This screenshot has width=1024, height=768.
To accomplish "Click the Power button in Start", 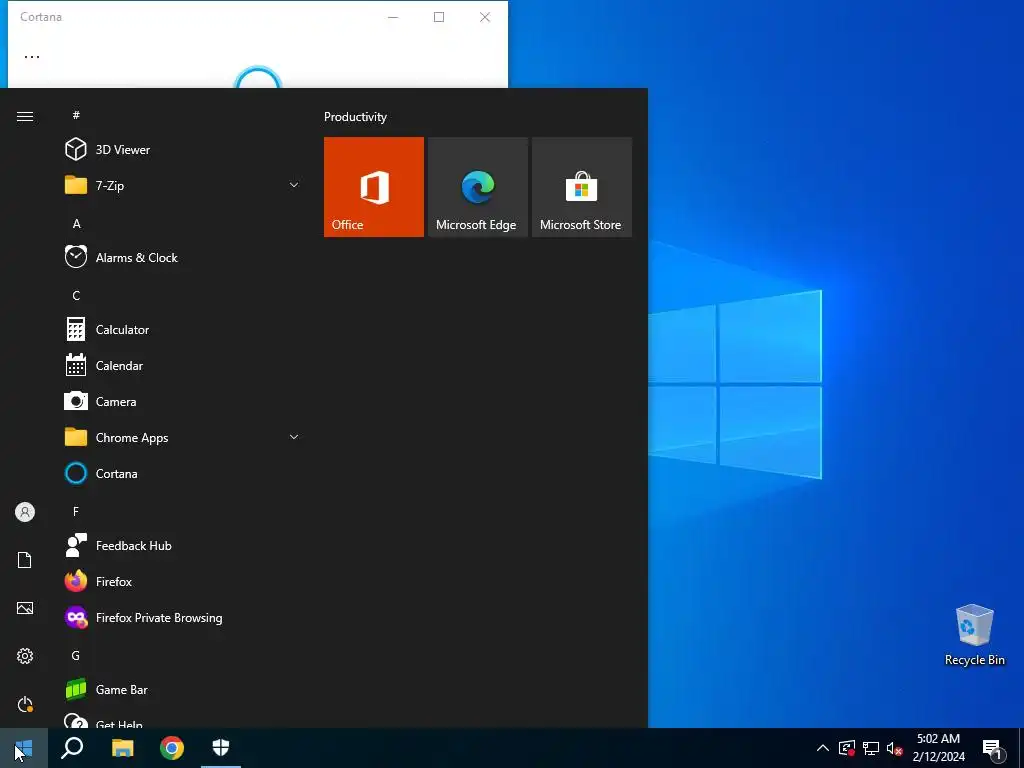I will [25, 704].
